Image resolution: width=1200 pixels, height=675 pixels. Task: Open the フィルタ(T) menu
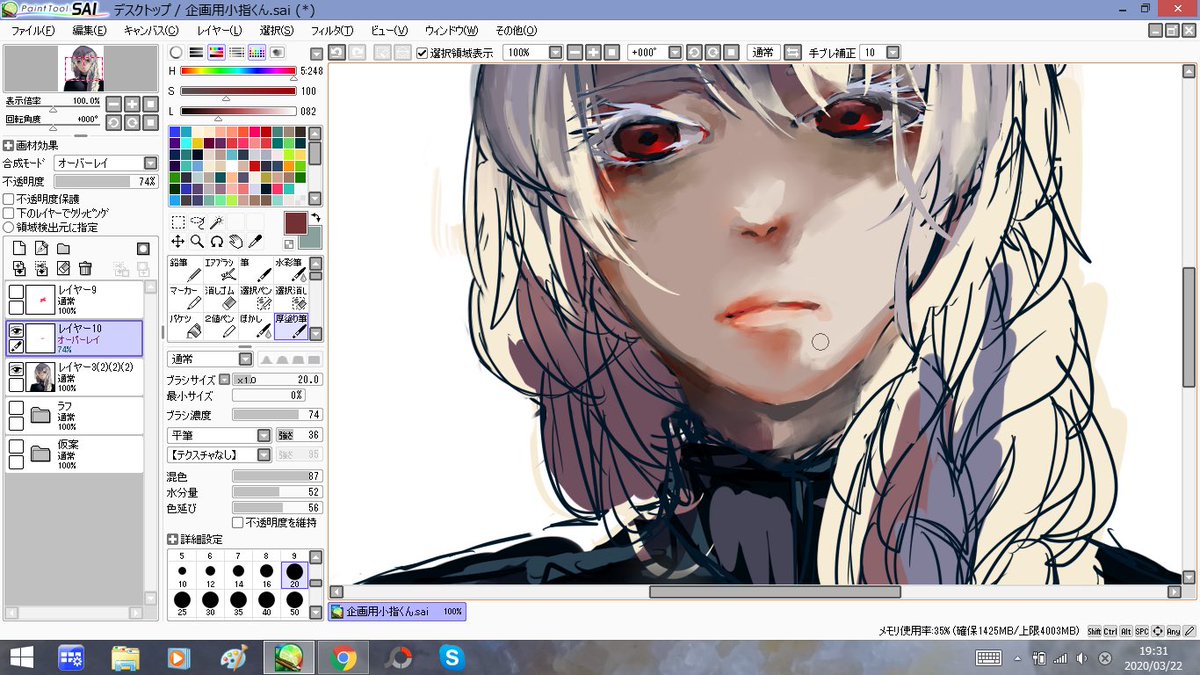[333, 31]
